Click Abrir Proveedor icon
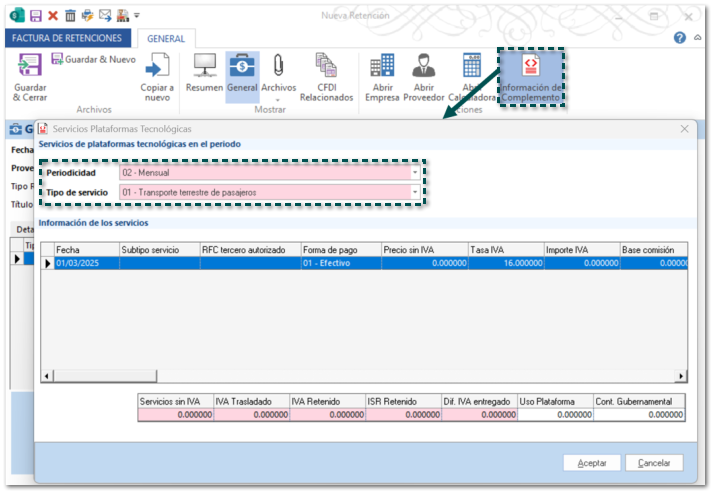Image resolution: width=714 pixels, height=494 pixels. tap(424, 68)
